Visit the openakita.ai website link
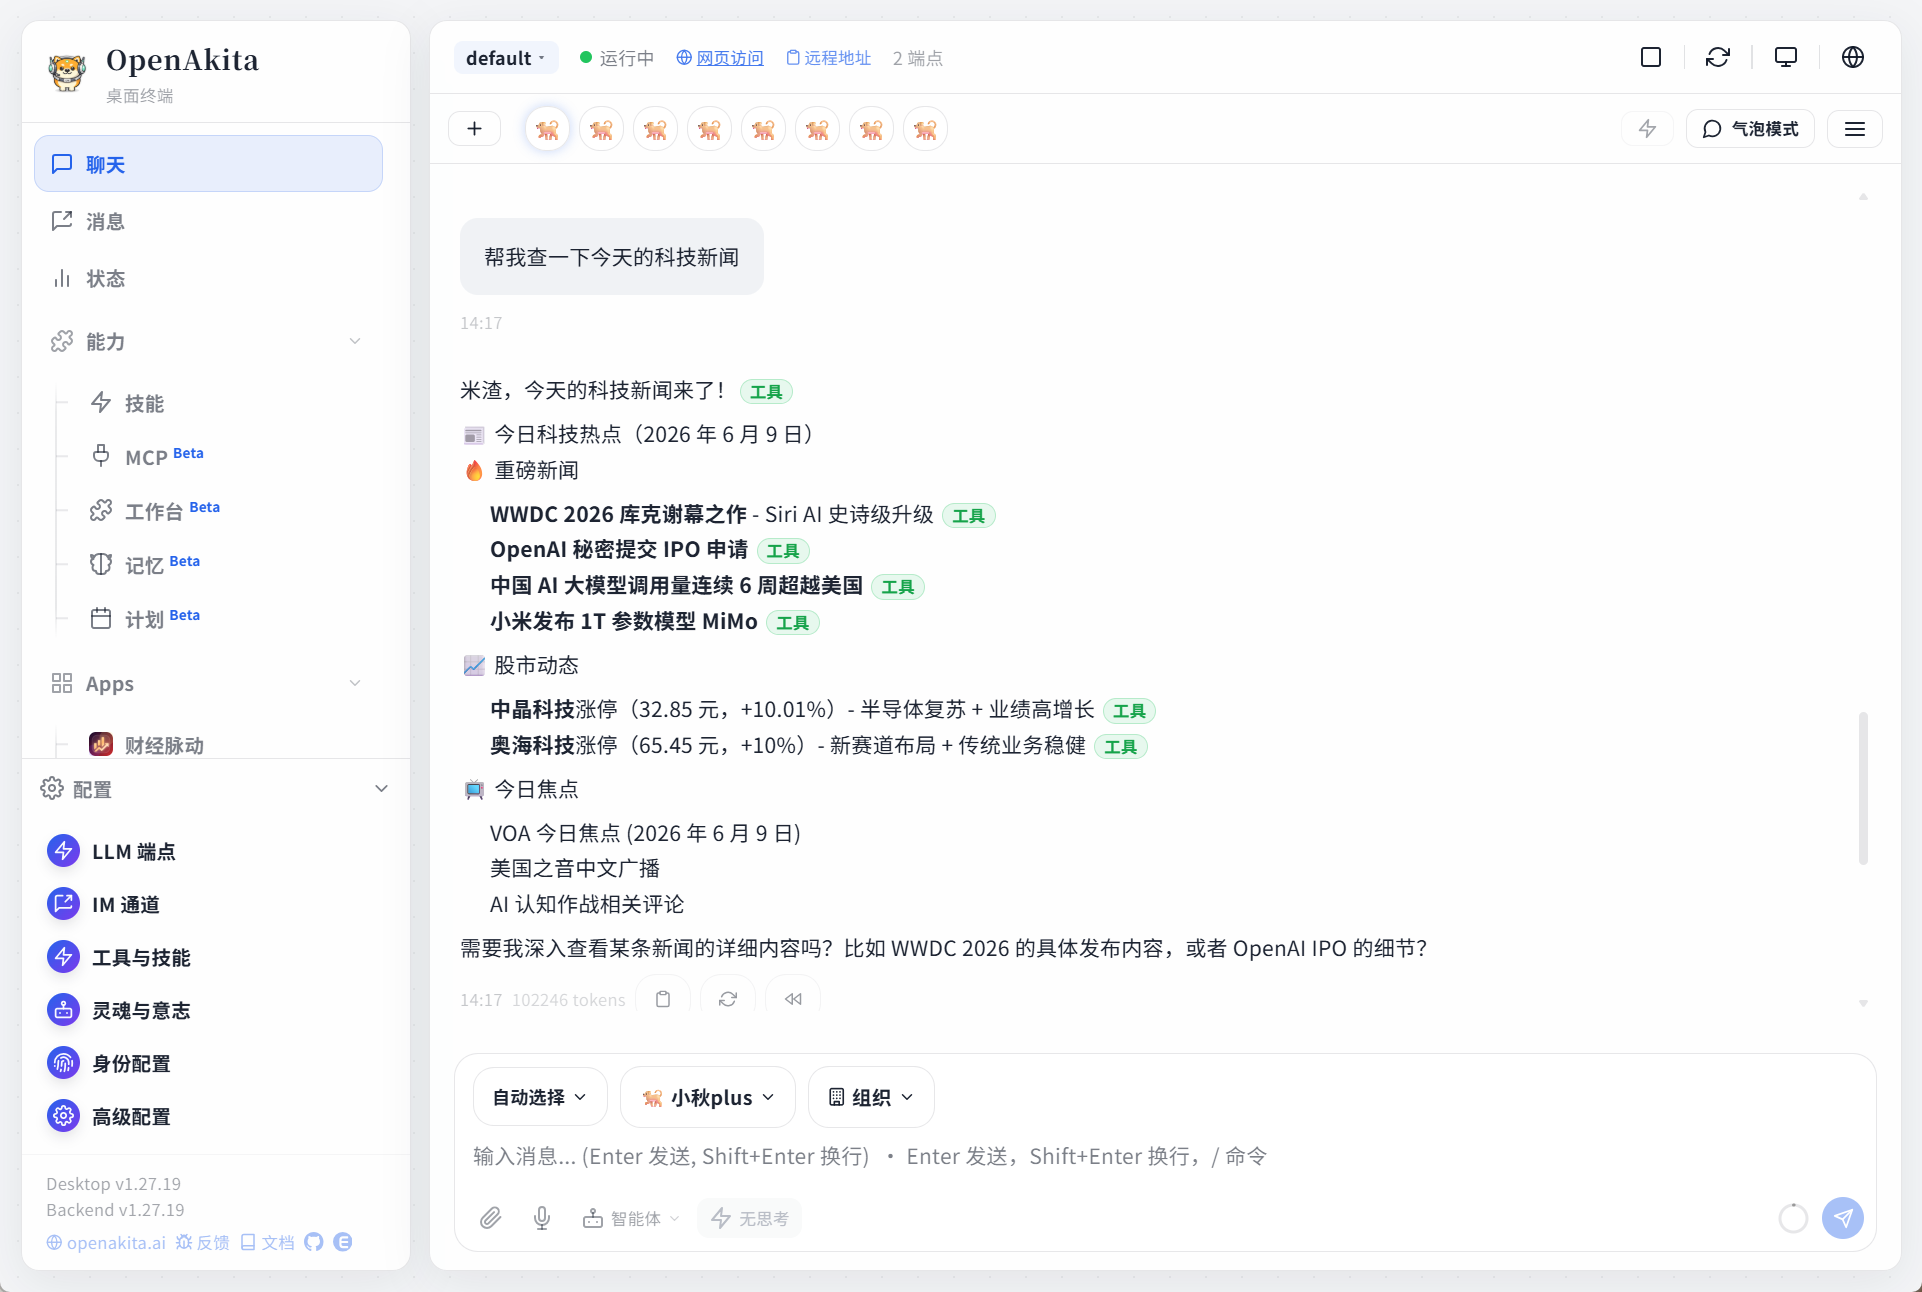This screenshot has width=1922, height=1292. coord(106,1242)
